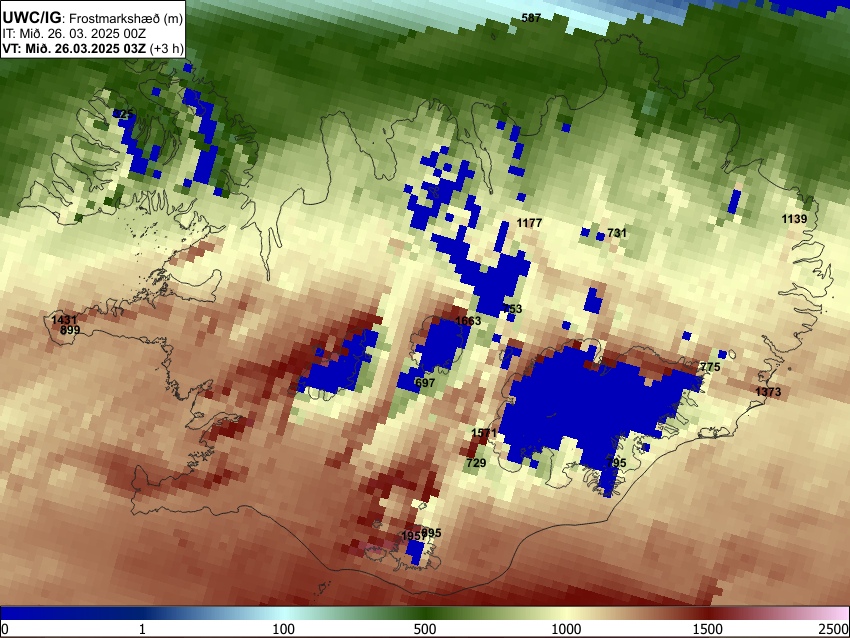Click the map value 753
850x638 pixels.
pos(513,309)
